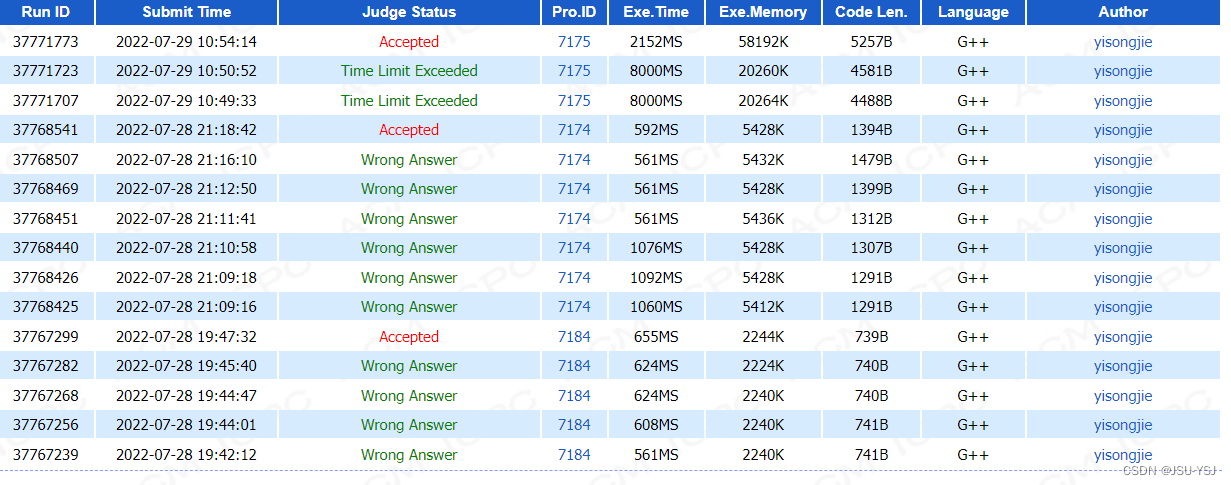Click code length 5257B cell
This screenshot has width=1231, height=485.
[872, 42]
